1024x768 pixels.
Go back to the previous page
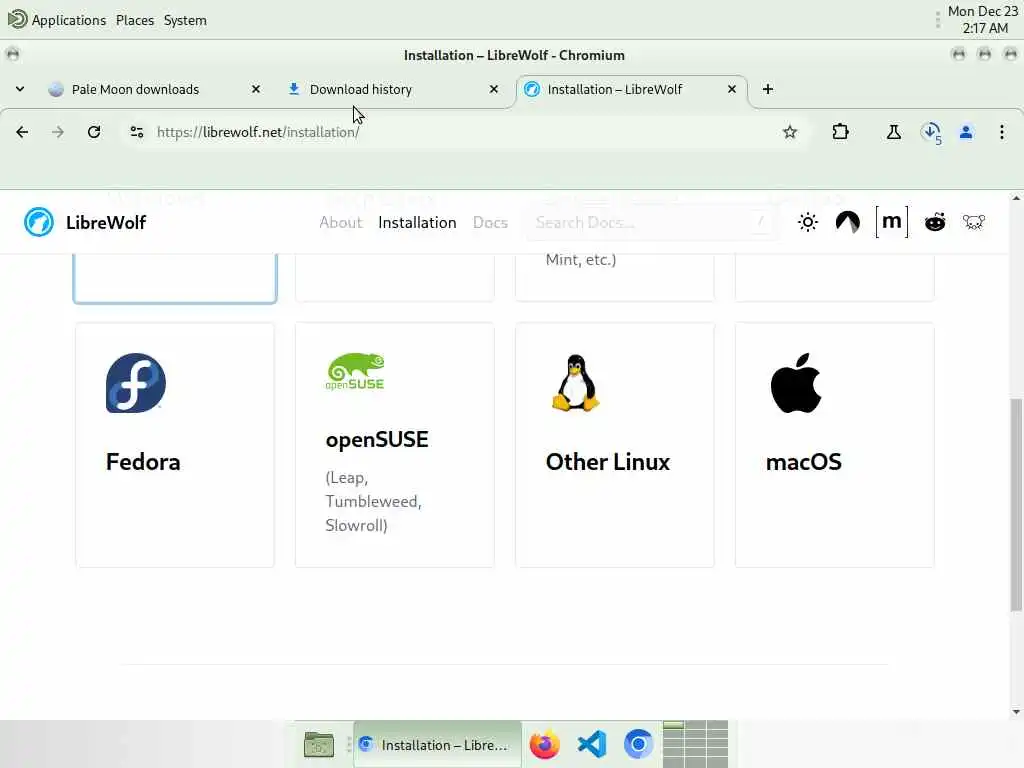click(x=22, y=132)
